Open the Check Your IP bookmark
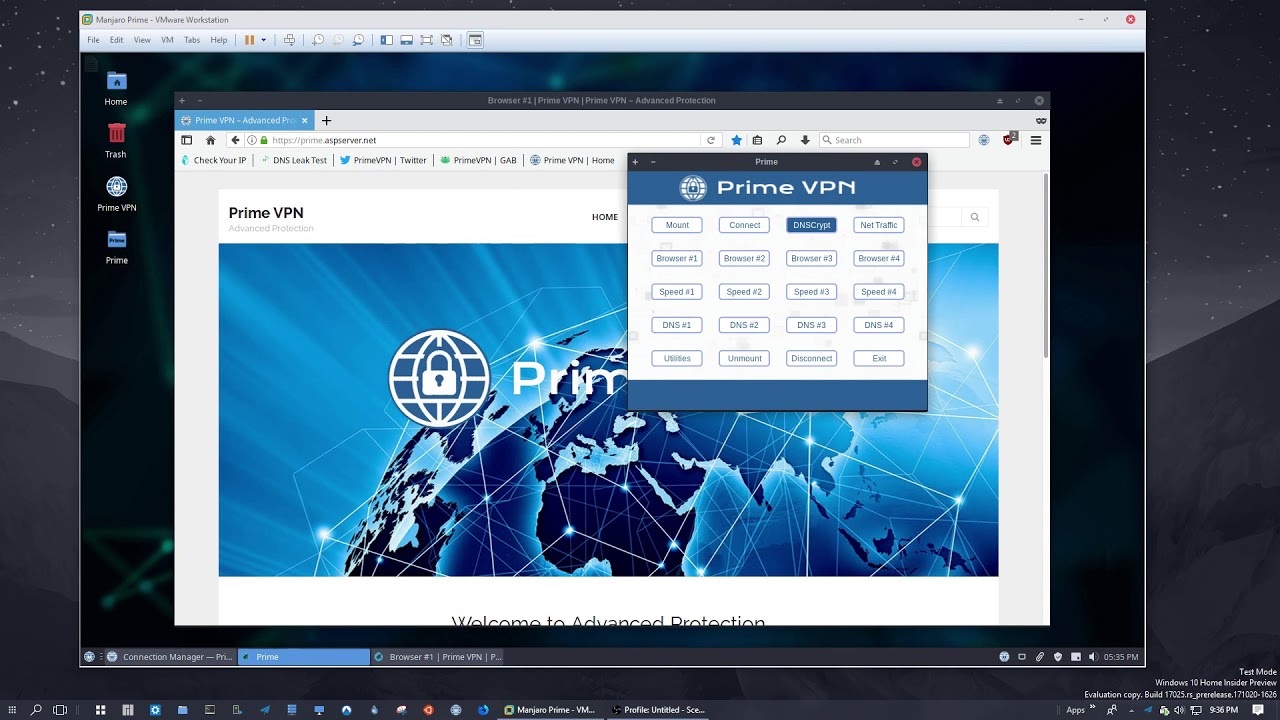1280x720 pixels. point(213,160)
